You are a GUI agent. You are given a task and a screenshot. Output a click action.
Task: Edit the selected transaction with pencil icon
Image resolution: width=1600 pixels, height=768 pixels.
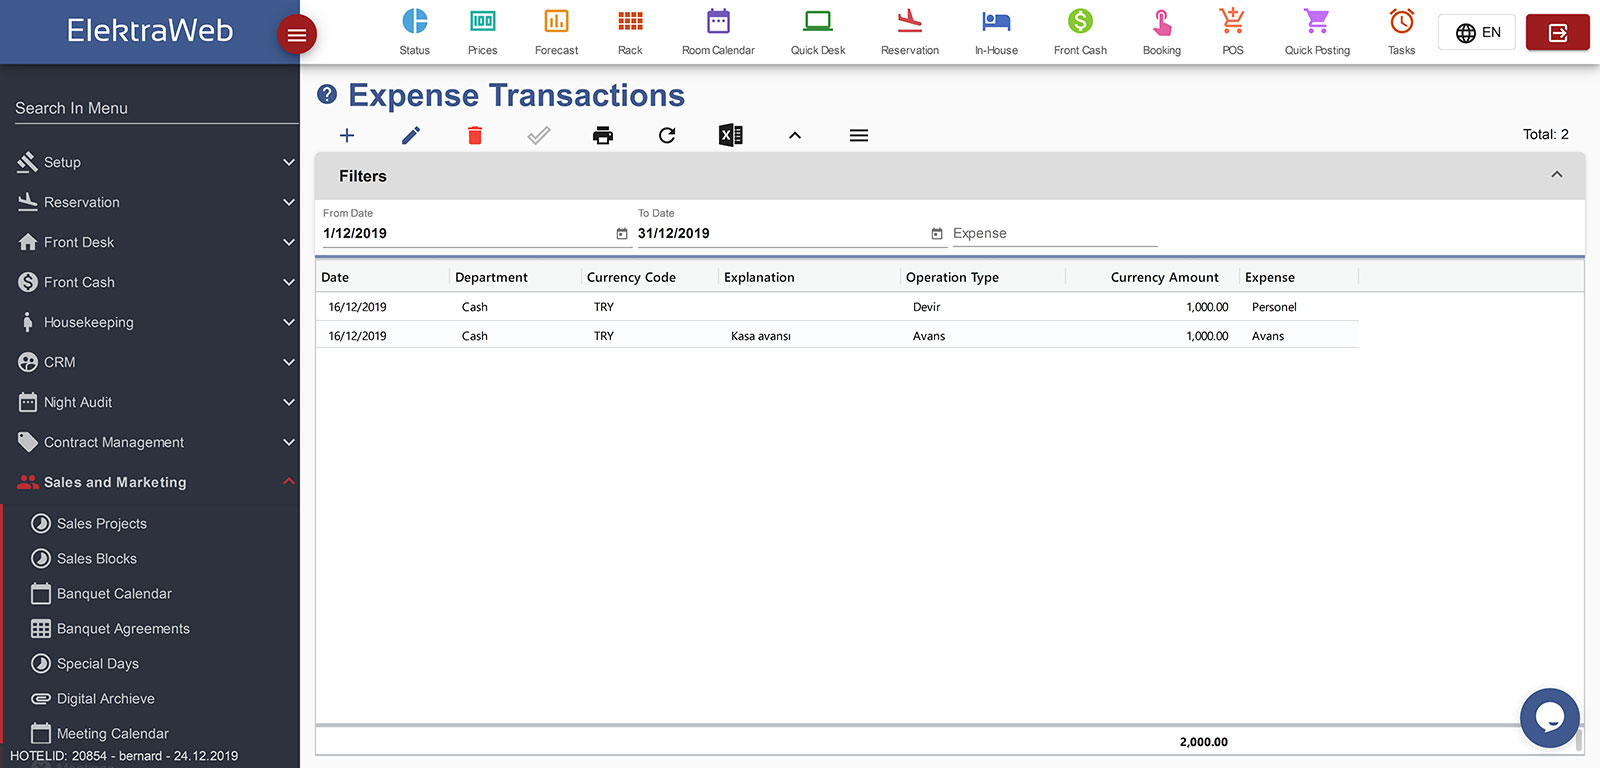click(411, 135)
